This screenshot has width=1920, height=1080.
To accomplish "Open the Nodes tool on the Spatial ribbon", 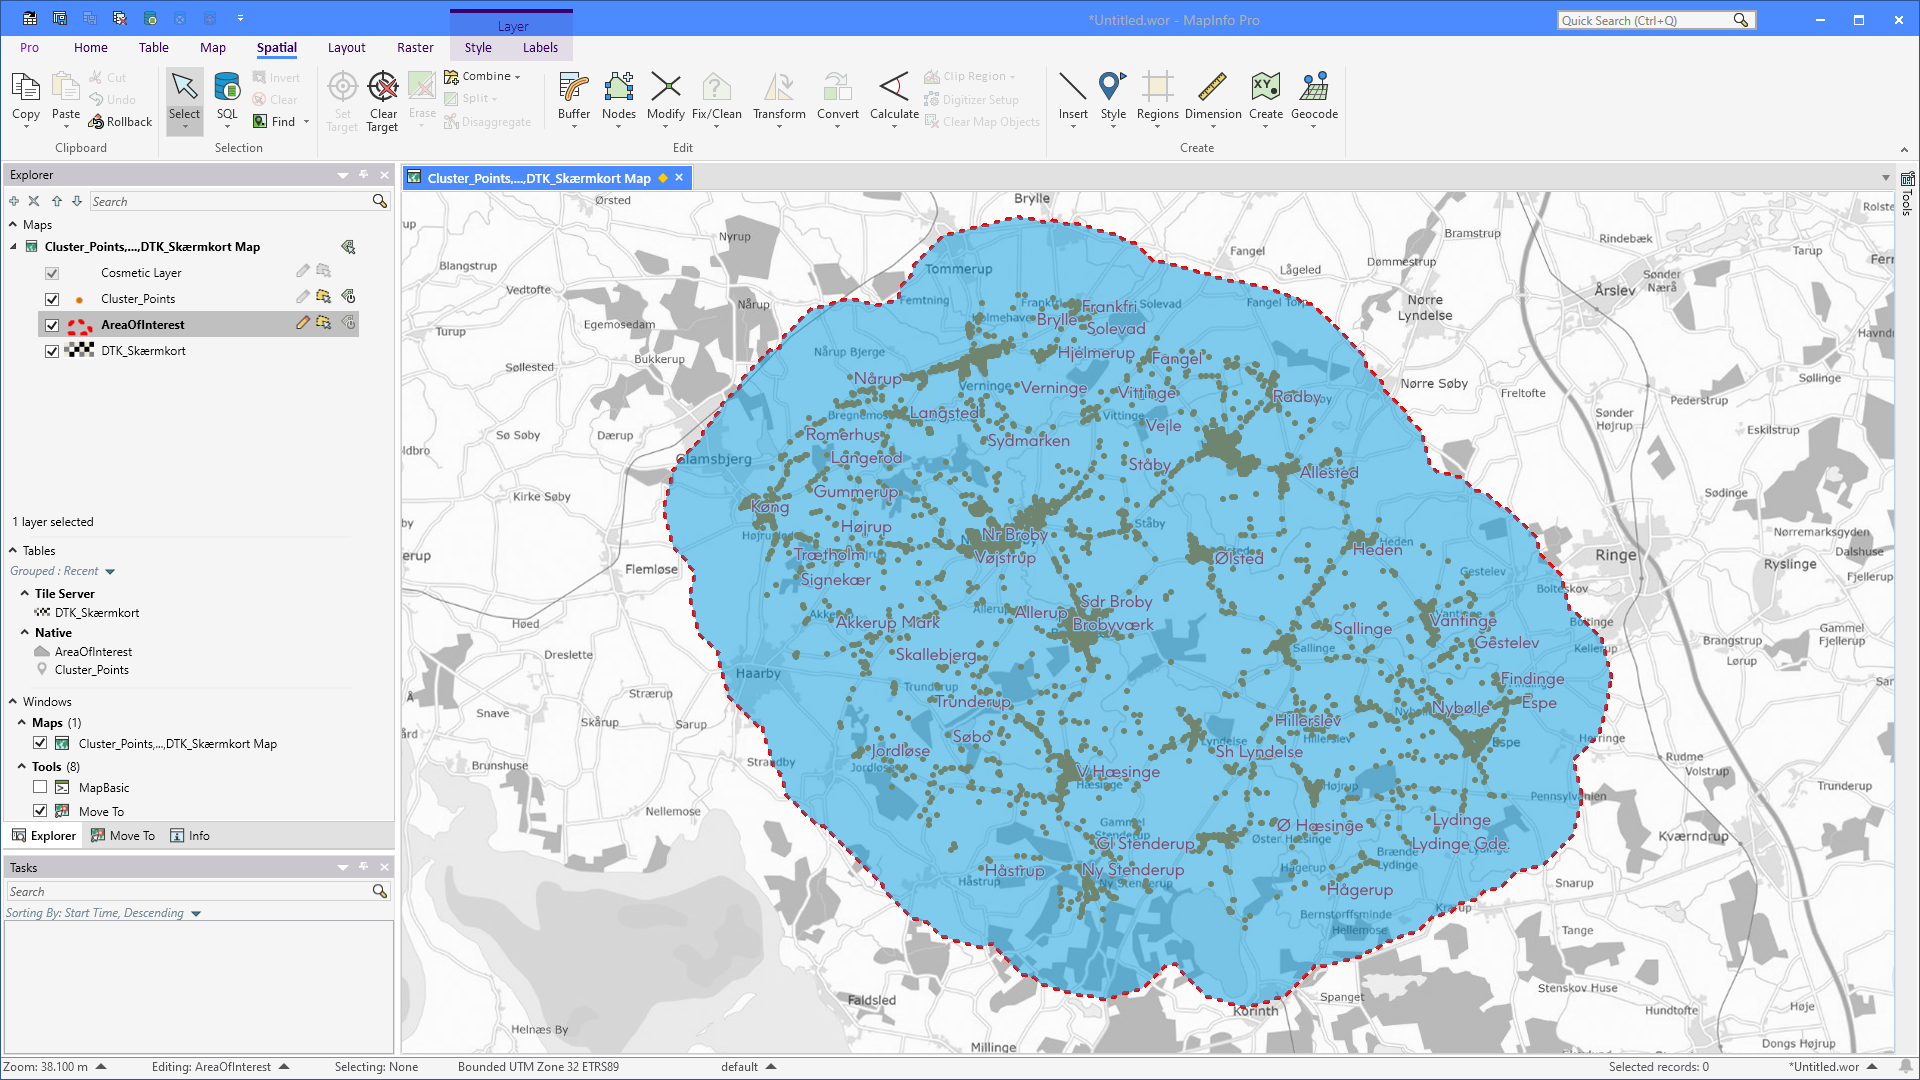I will tap(618, 99).
